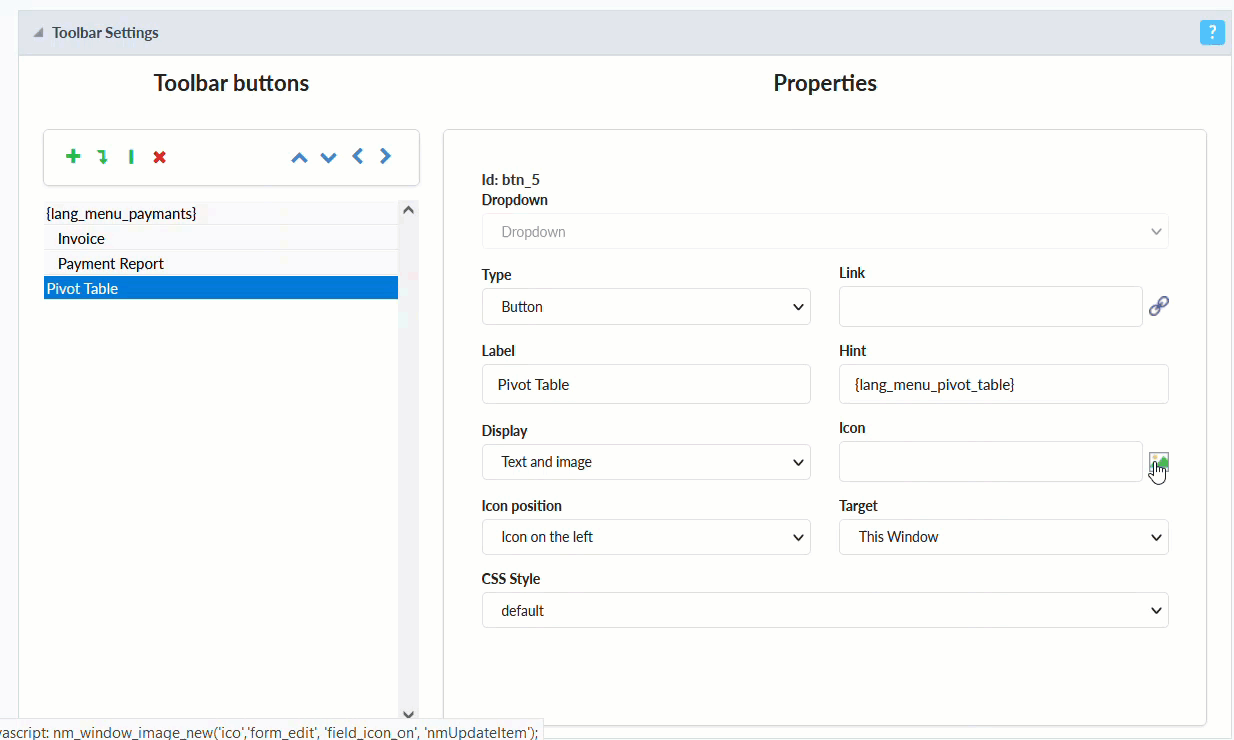The height and width of the screenshot is (740, 1234).
Task: Click the red X delete item icon
Action: [x=160, y=157]
